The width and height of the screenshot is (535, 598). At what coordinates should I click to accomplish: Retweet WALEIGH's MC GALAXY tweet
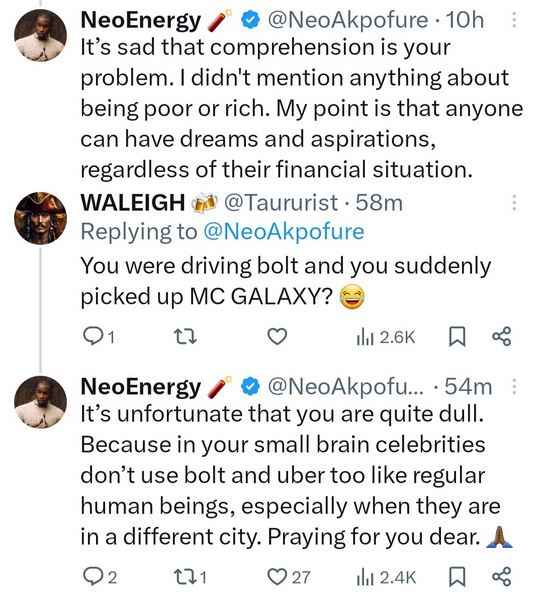coord(185,337)
